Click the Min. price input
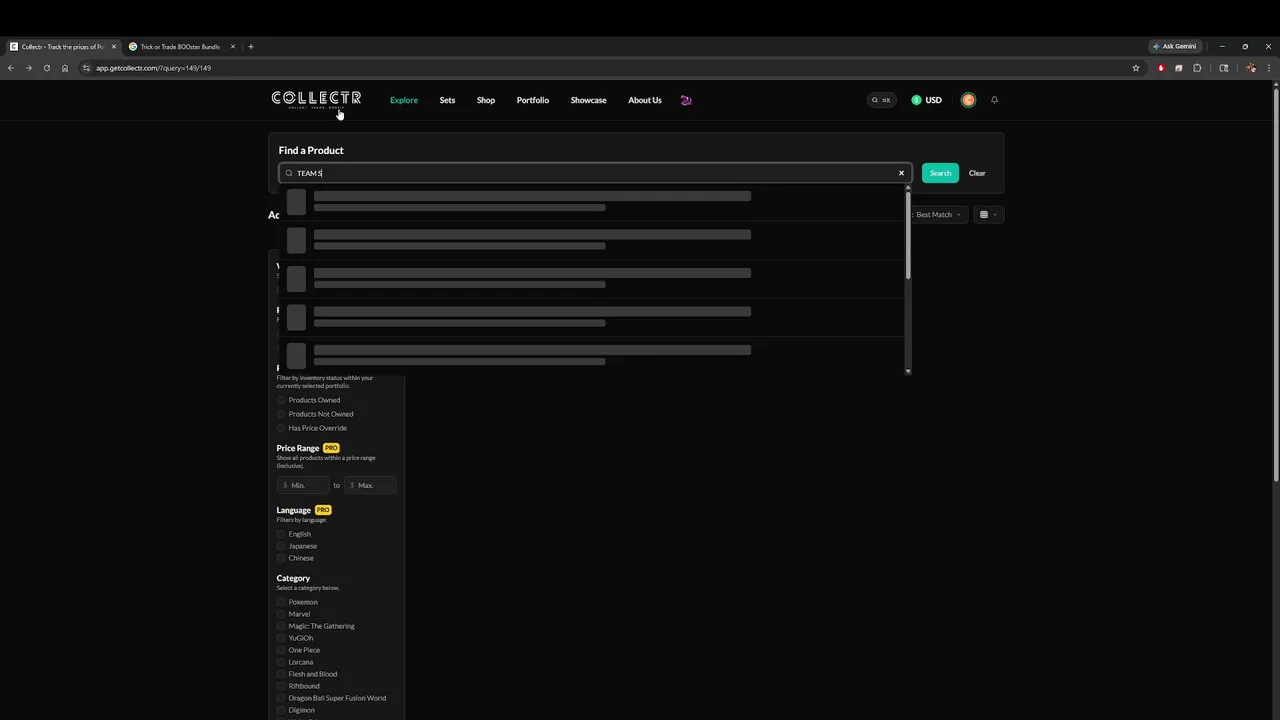This screenshot has width=1280, height=720. (303, 485)
